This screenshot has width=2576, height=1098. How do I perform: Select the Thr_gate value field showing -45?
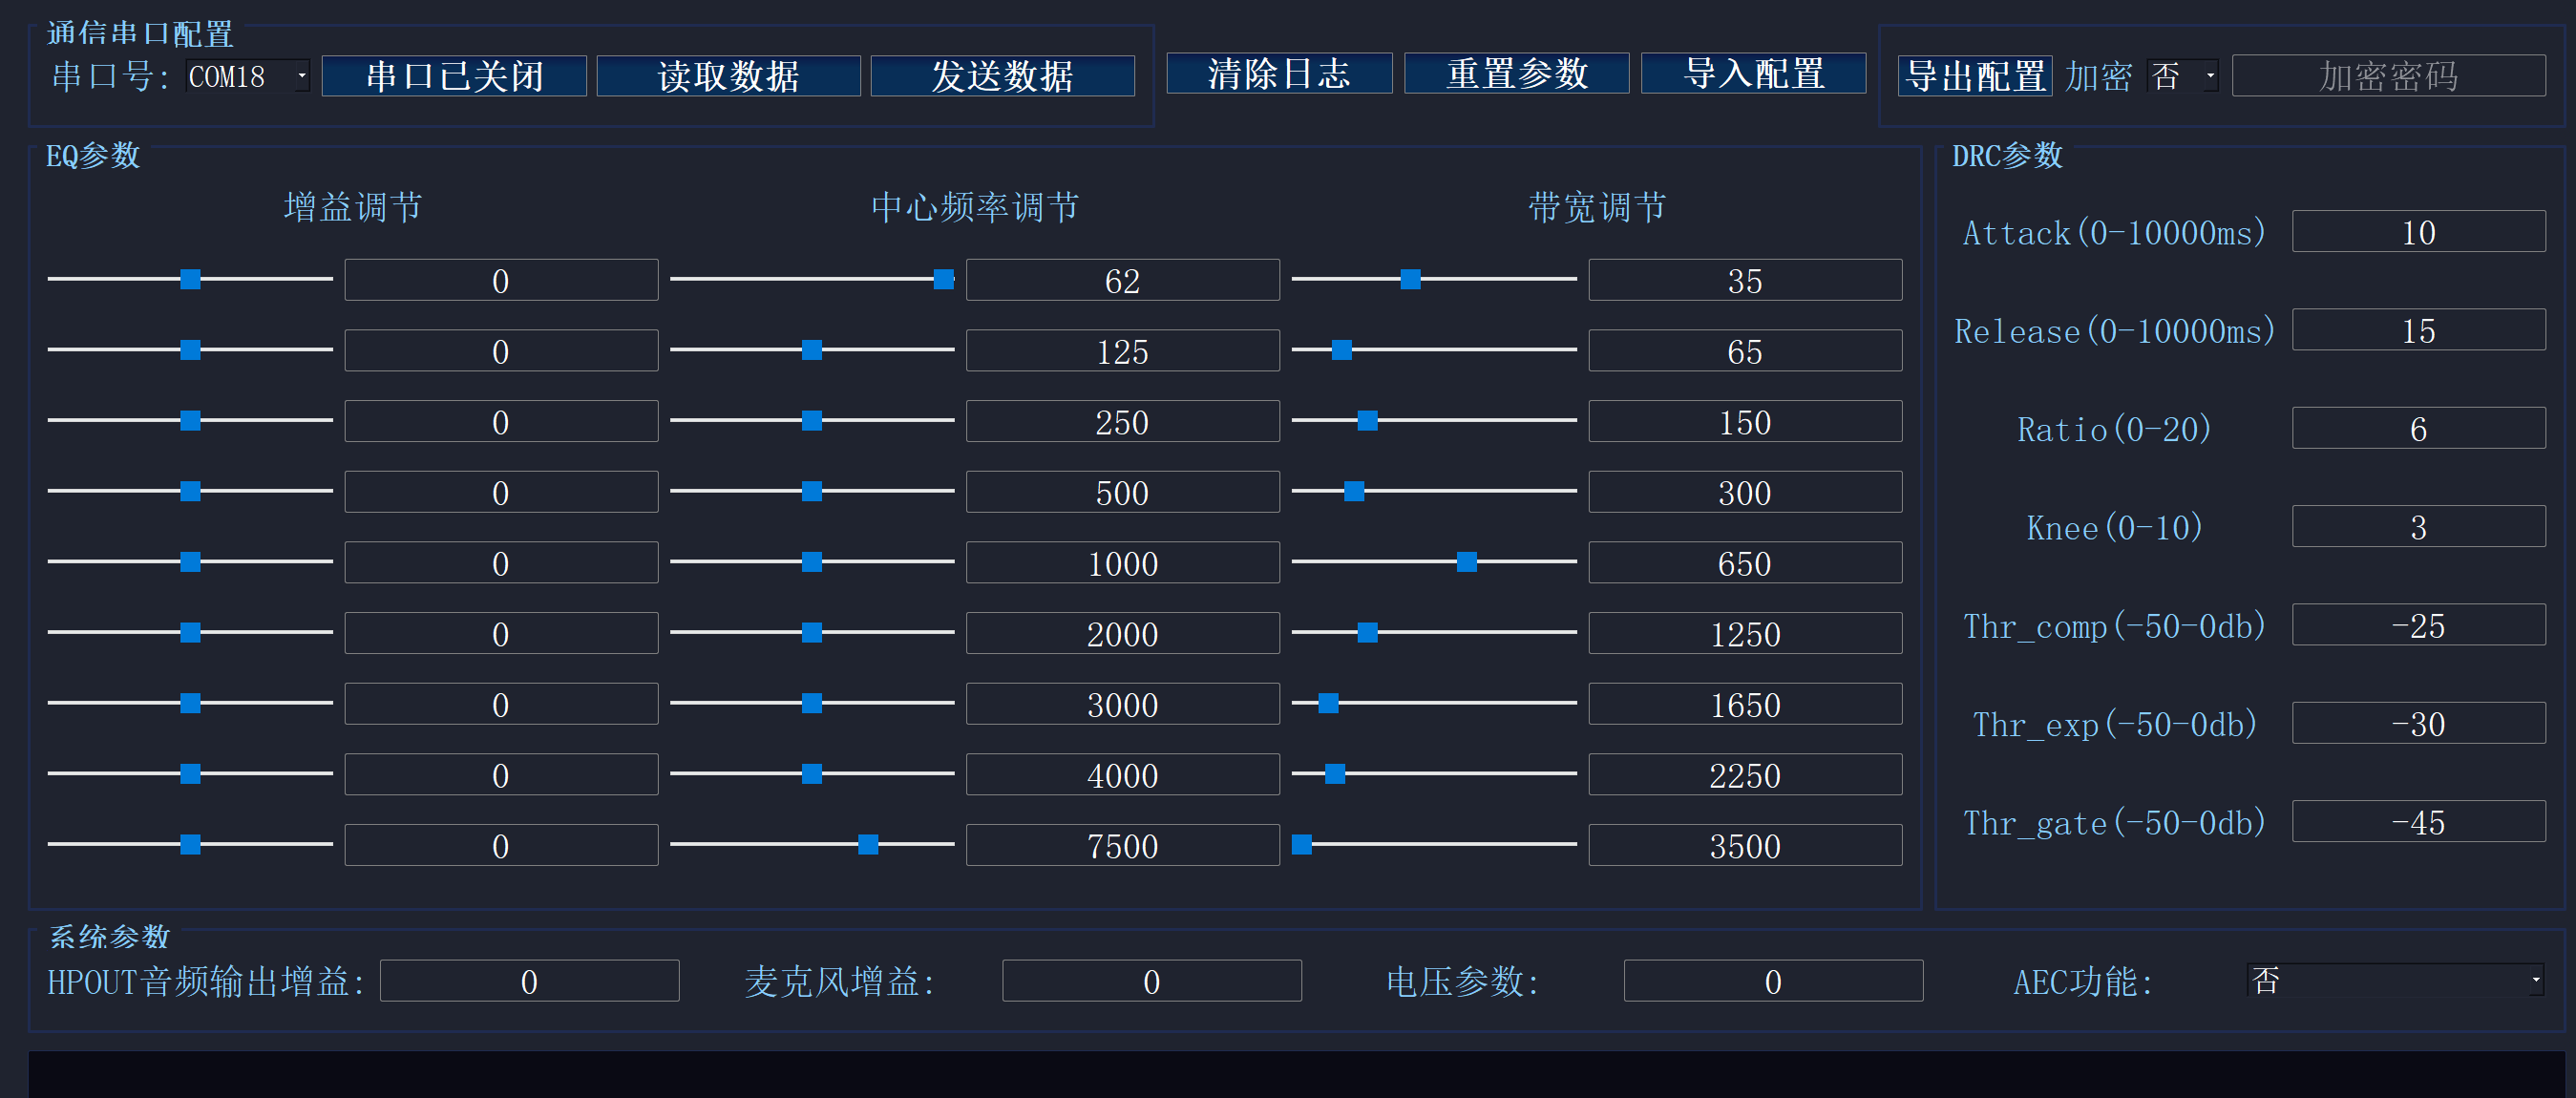coord(2419,822)
